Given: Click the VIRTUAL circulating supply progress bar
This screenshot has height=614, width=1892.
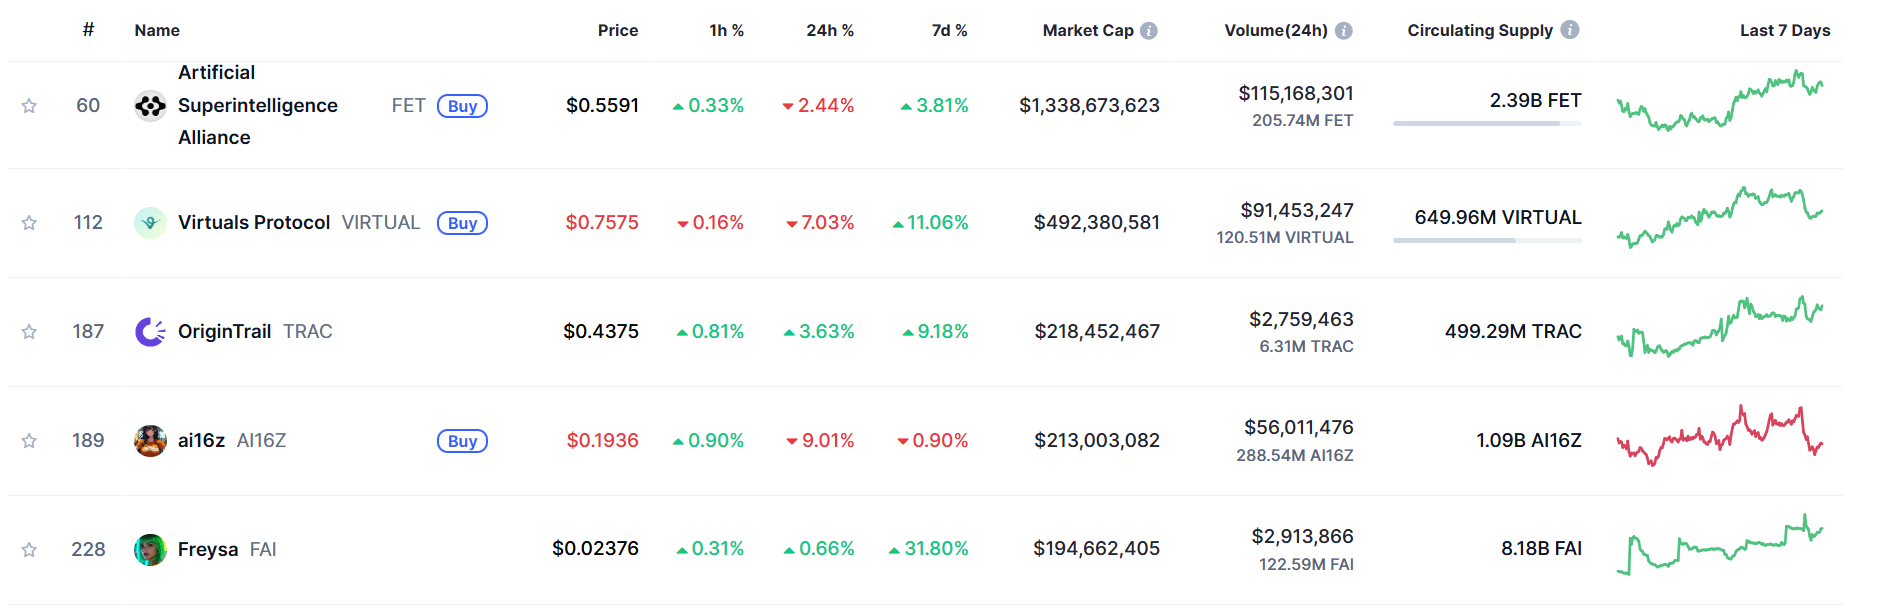Looking at the screenshot, I should (x=1486, y=240).
